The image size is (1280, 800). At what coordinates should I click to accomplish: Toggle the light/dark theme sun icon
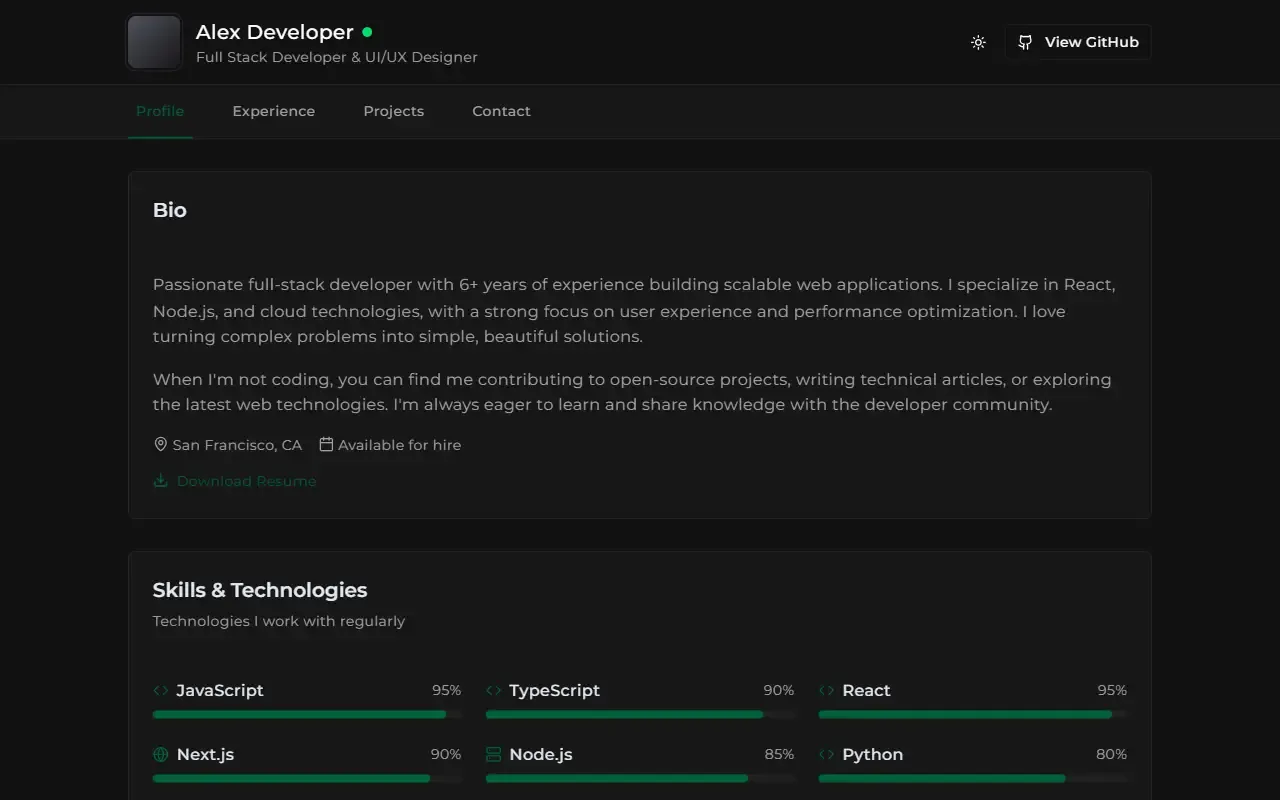click(x=978, y=42)
